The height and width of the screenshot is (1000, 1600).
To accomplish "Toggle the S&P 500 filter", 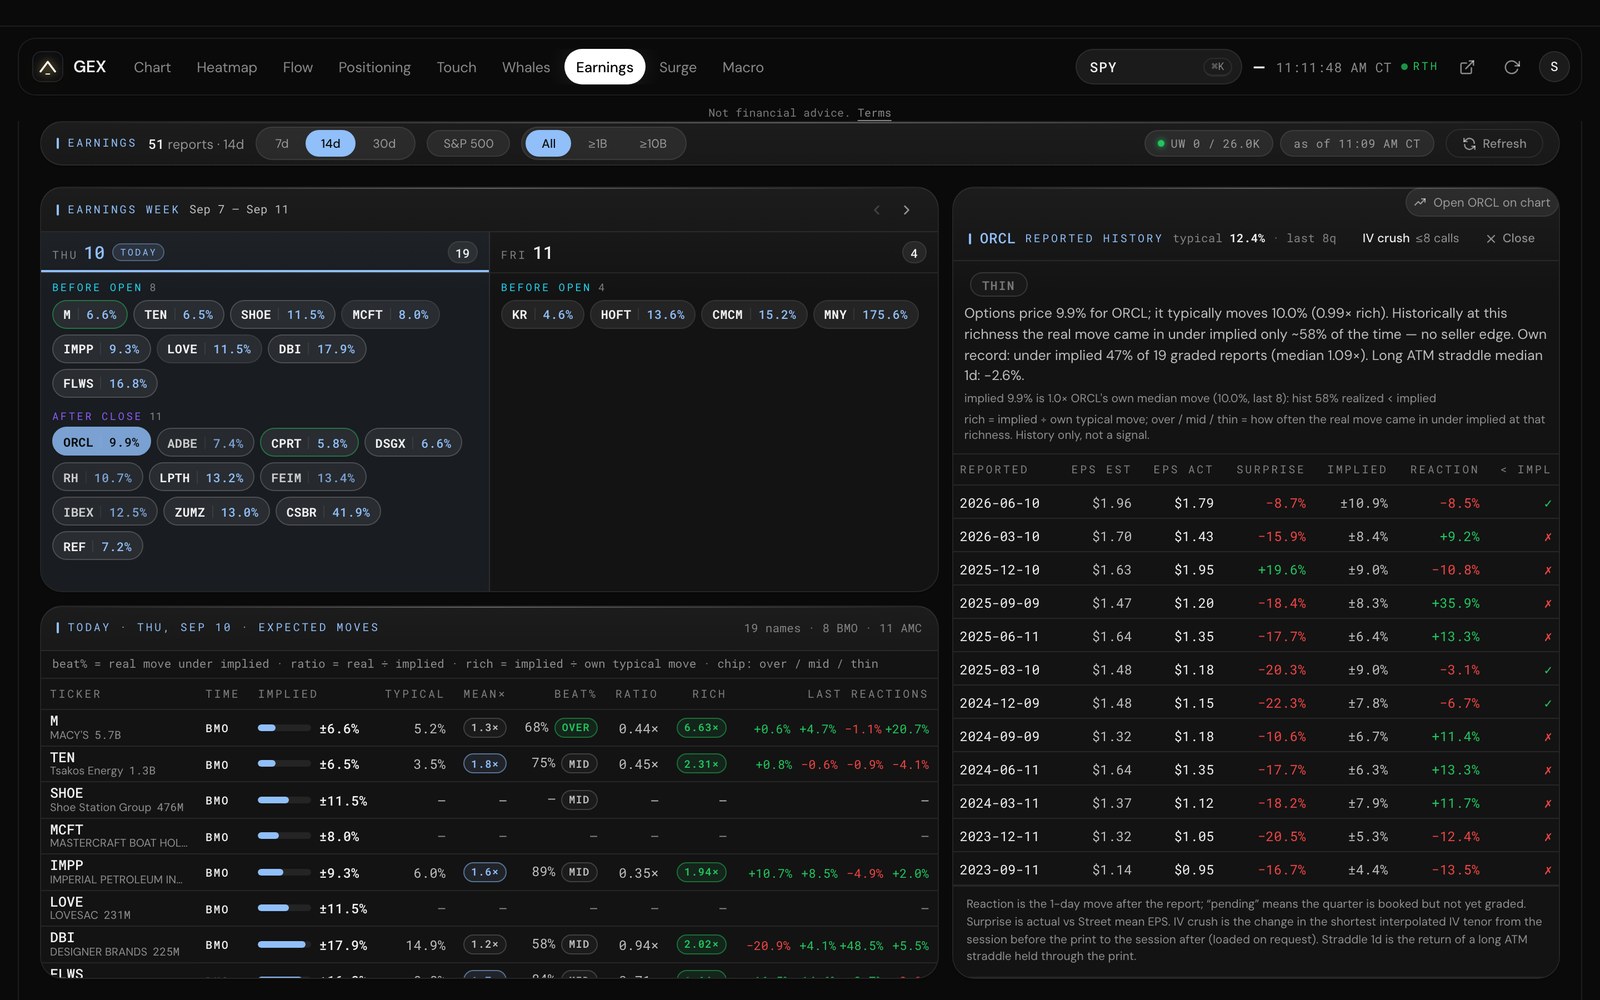I will point(468,144).
